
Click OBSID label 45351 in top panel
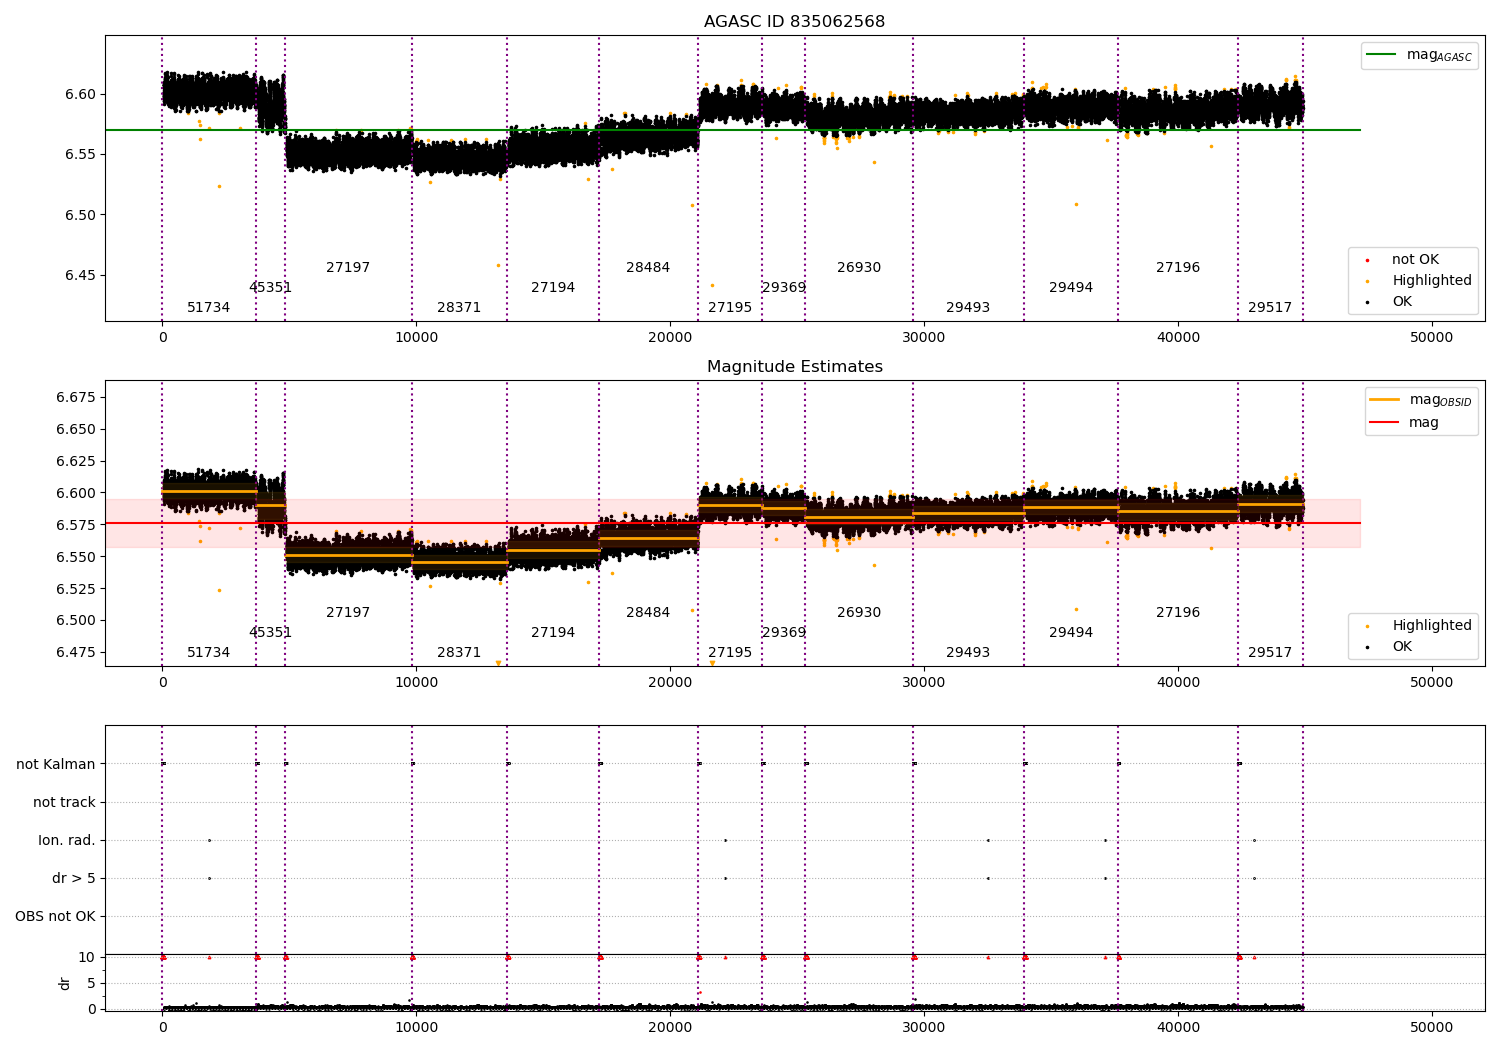point(270,288)
